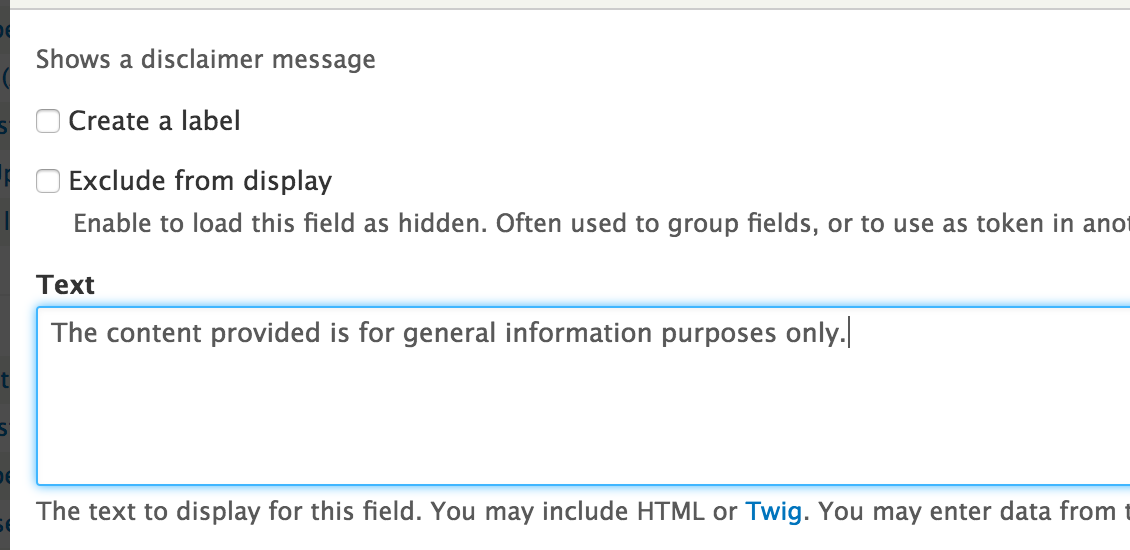The width and height of the screenshot is (1130, 550).
Task: Enable the Create a label checkbox
Action: pos(48,122)
